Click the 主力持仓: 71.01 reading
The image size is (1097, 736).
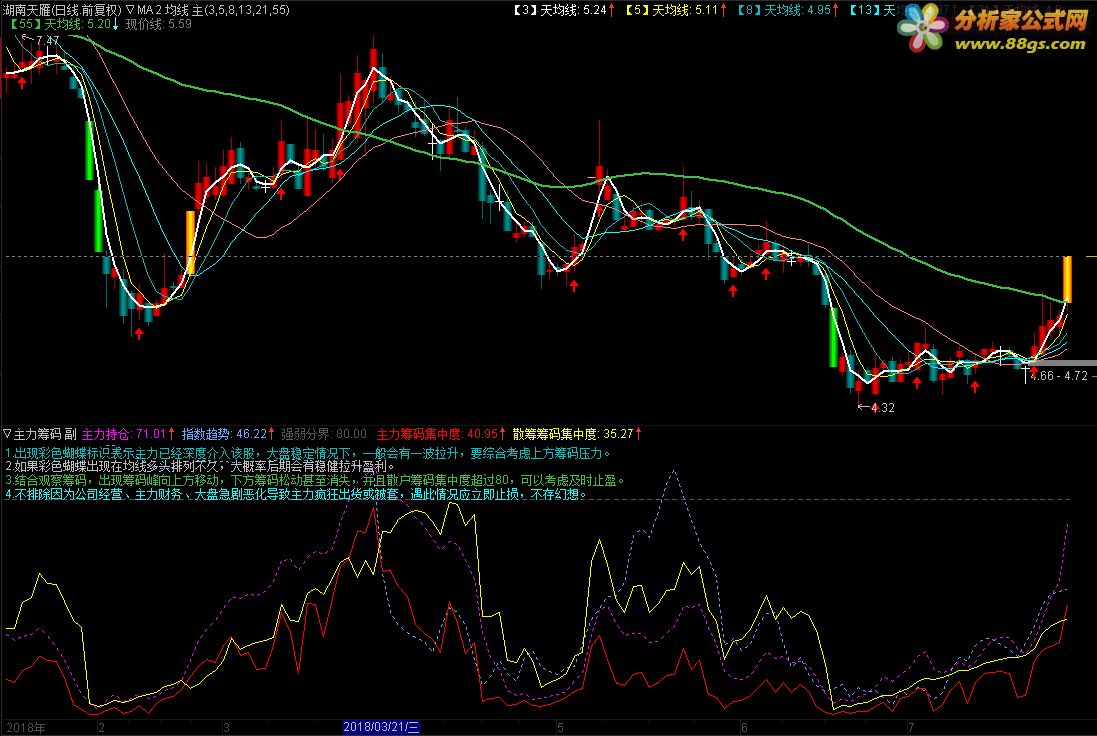[124, 434]
